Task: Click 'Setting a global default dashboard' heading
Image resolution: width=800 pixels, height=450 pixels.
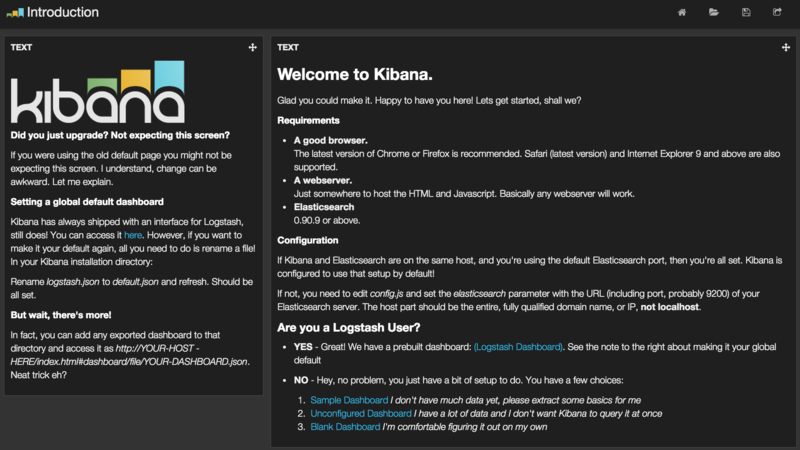Action: coord(87,202)
